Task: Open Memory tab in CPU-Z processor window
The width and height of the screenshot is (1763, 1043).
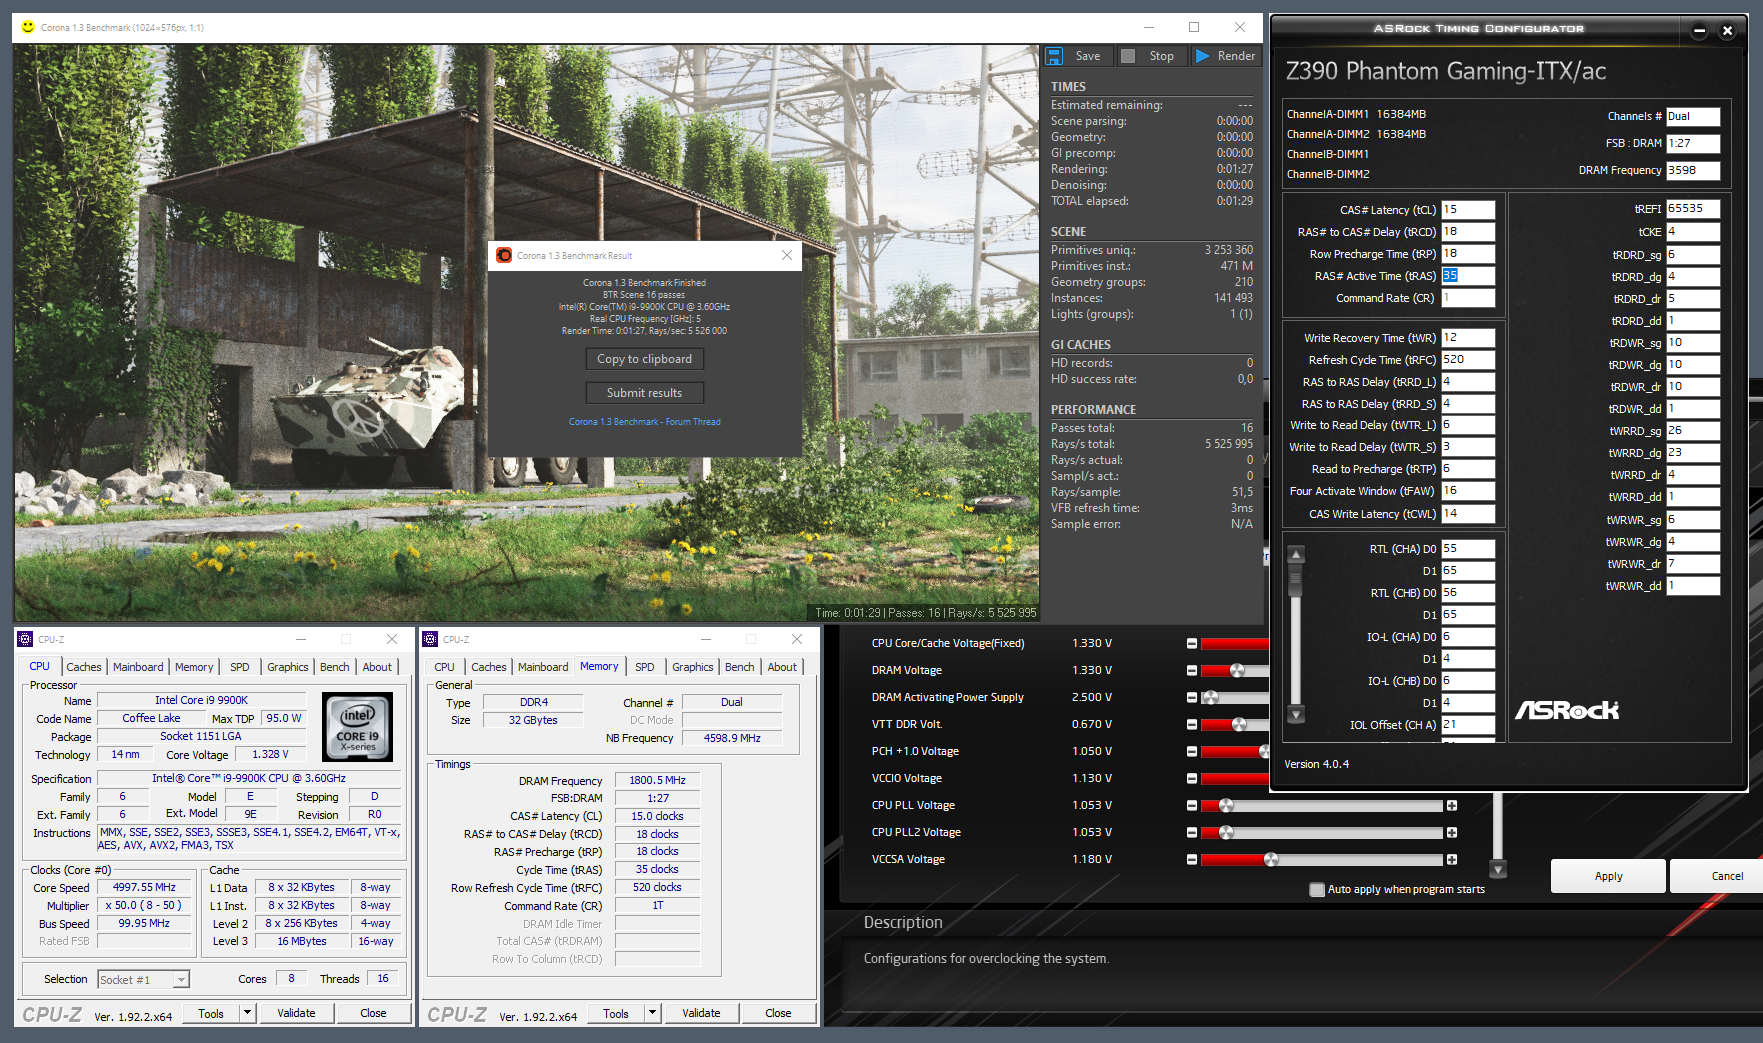Action: (194, 667)
